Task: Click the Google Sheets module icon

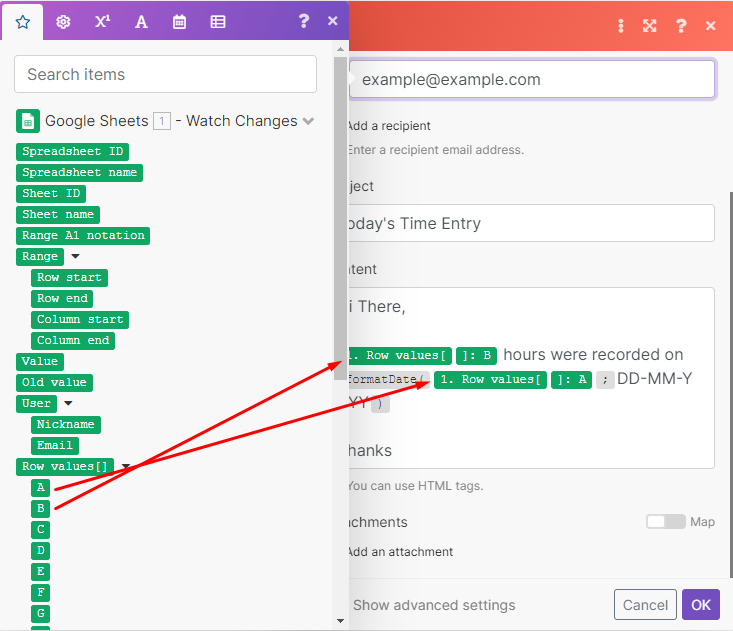Action: point(28,121)
